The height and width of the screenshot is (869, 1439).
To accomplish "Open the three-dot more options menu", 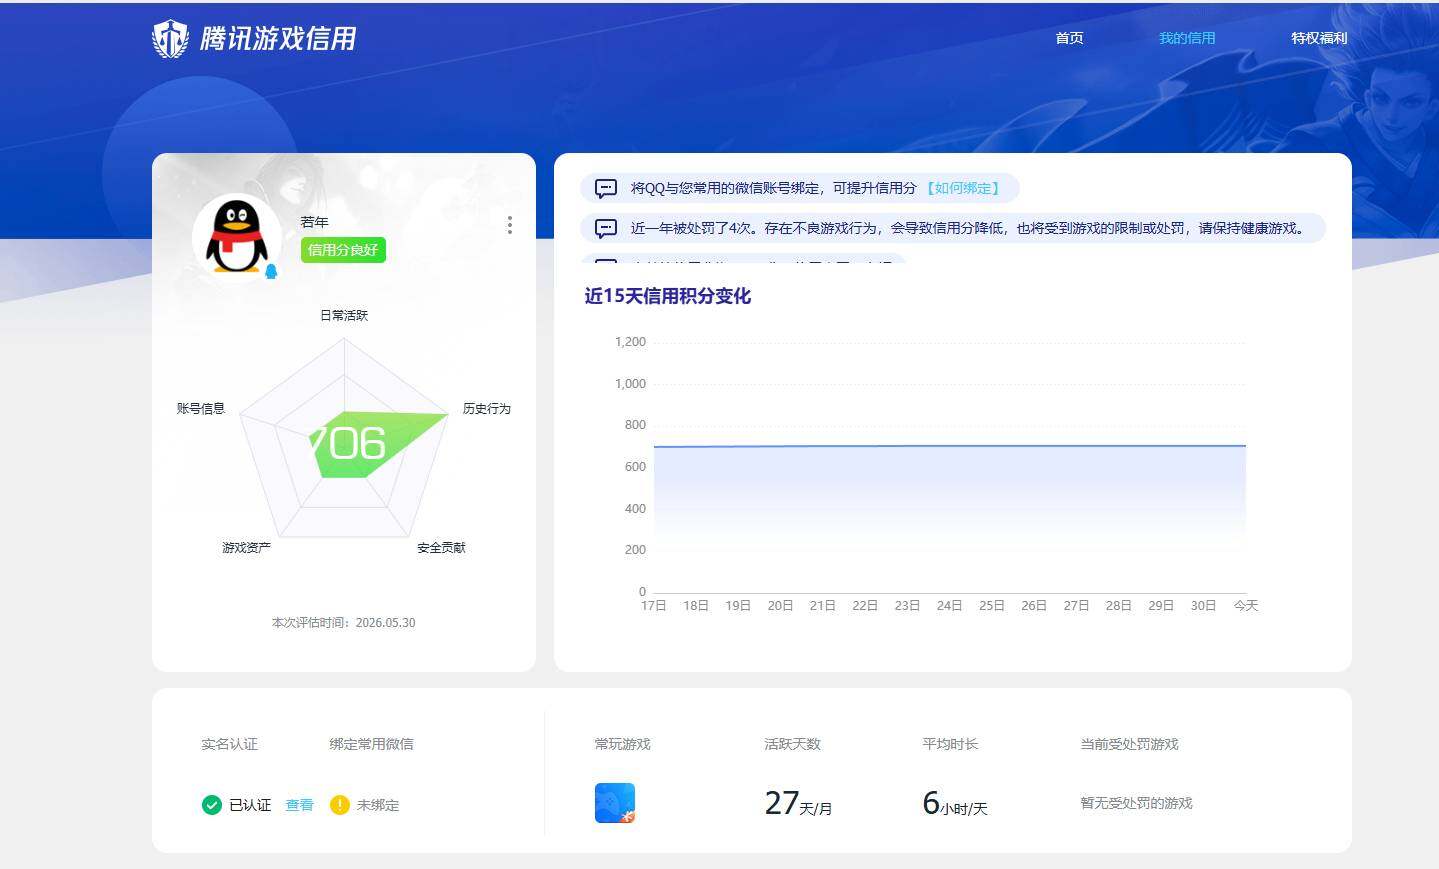I will [510, 225].
